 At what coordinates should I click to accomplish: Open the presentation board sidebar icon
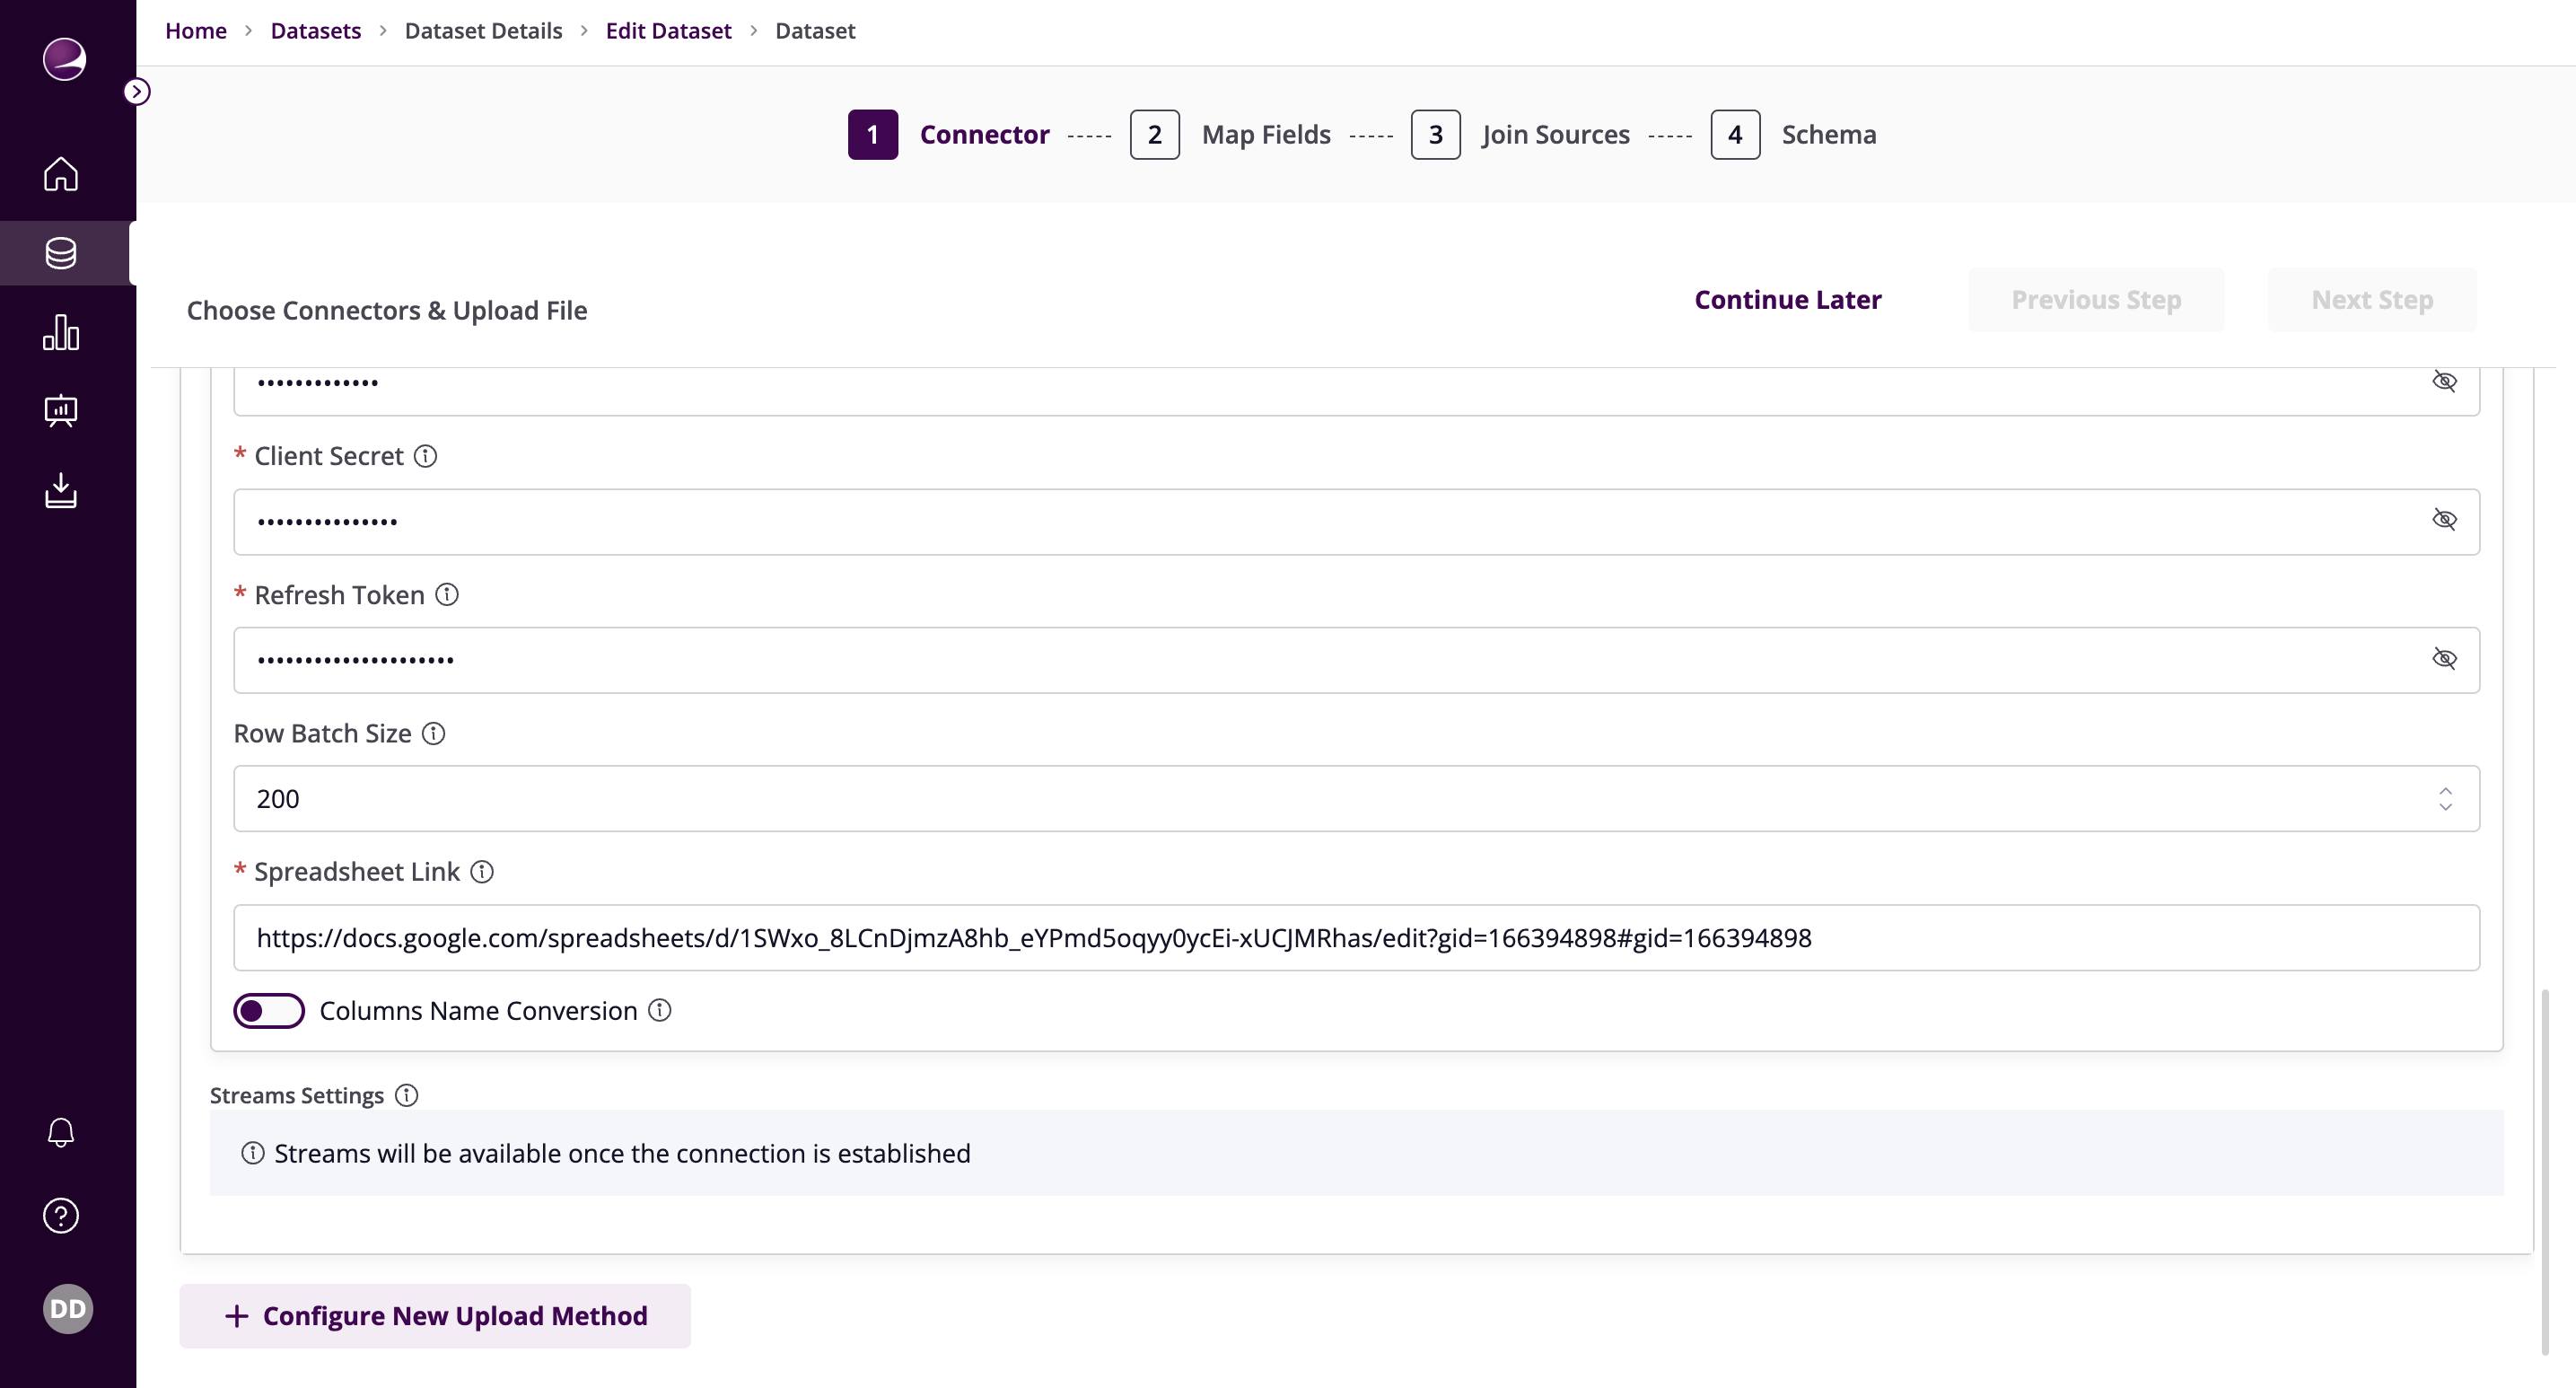point(61,411)
